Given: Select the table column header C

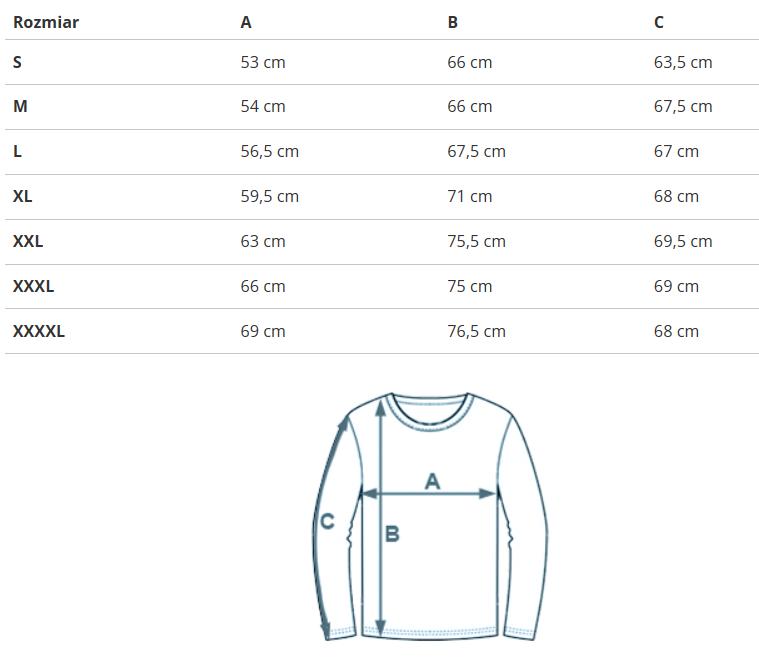Looking at the screenshot, I should pos(659,22).
